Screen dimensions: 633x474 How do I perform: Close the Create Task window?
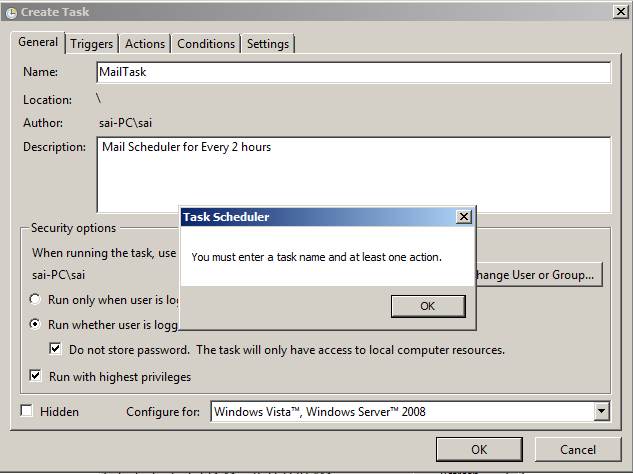point(620,12)
